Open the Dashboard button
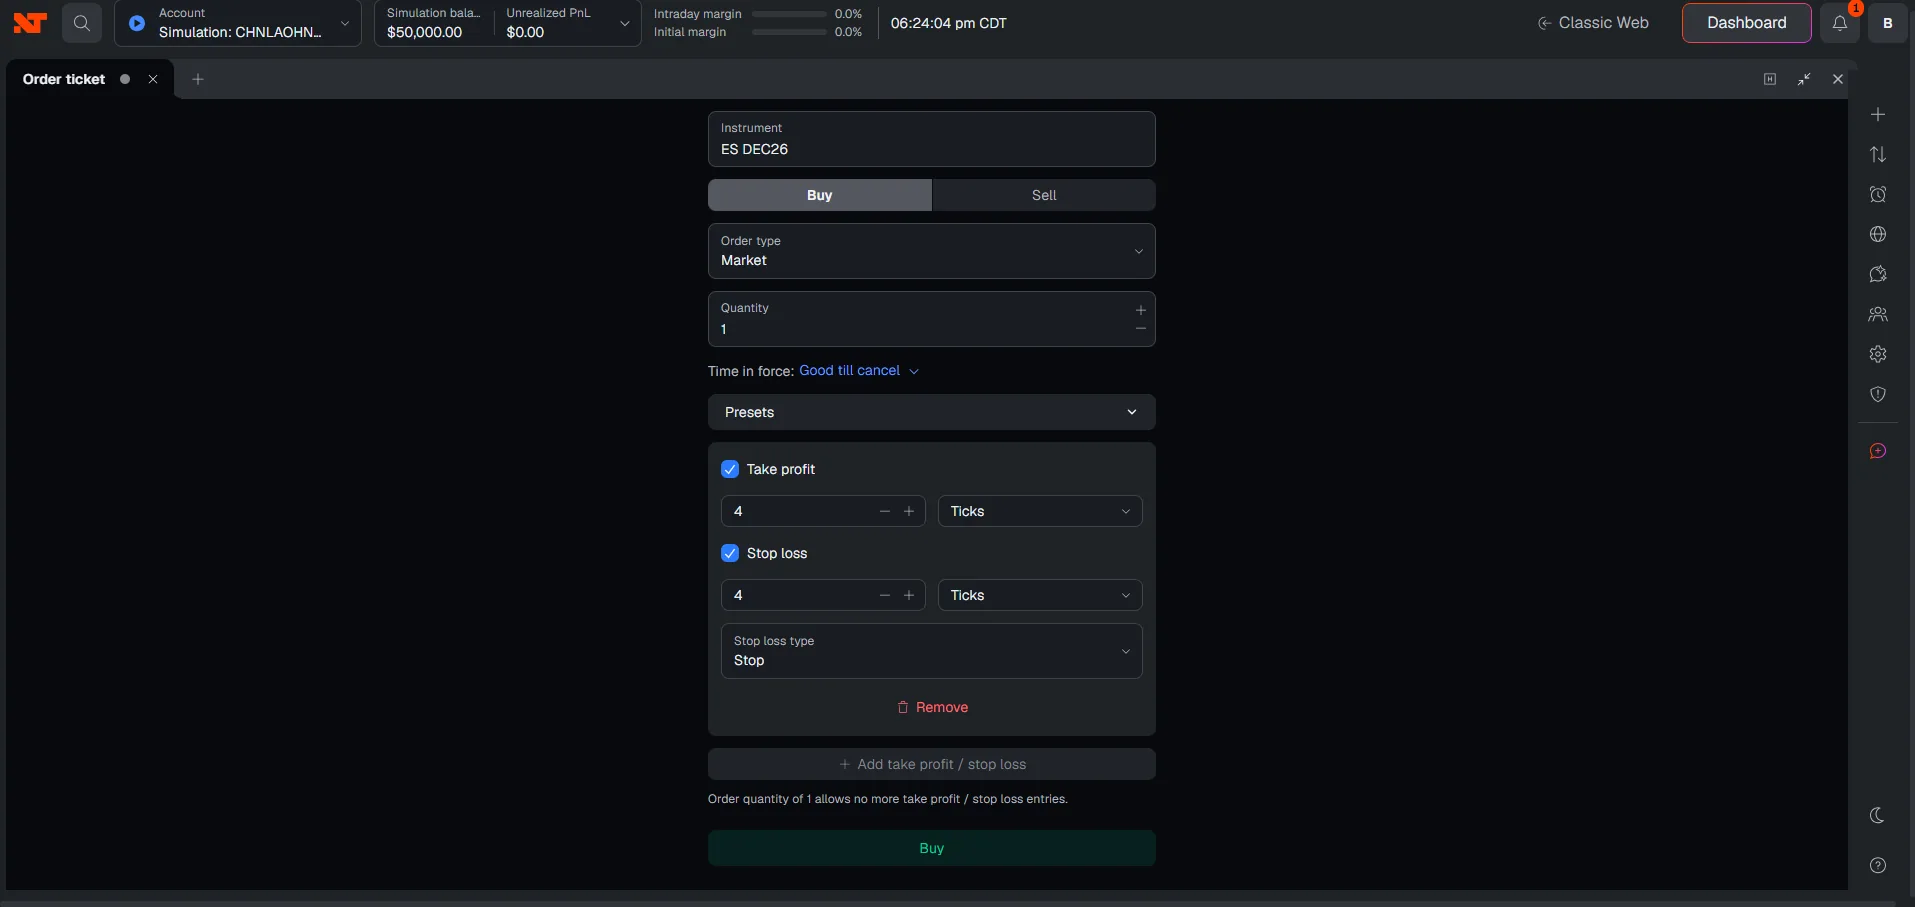 pos(1747,23)
